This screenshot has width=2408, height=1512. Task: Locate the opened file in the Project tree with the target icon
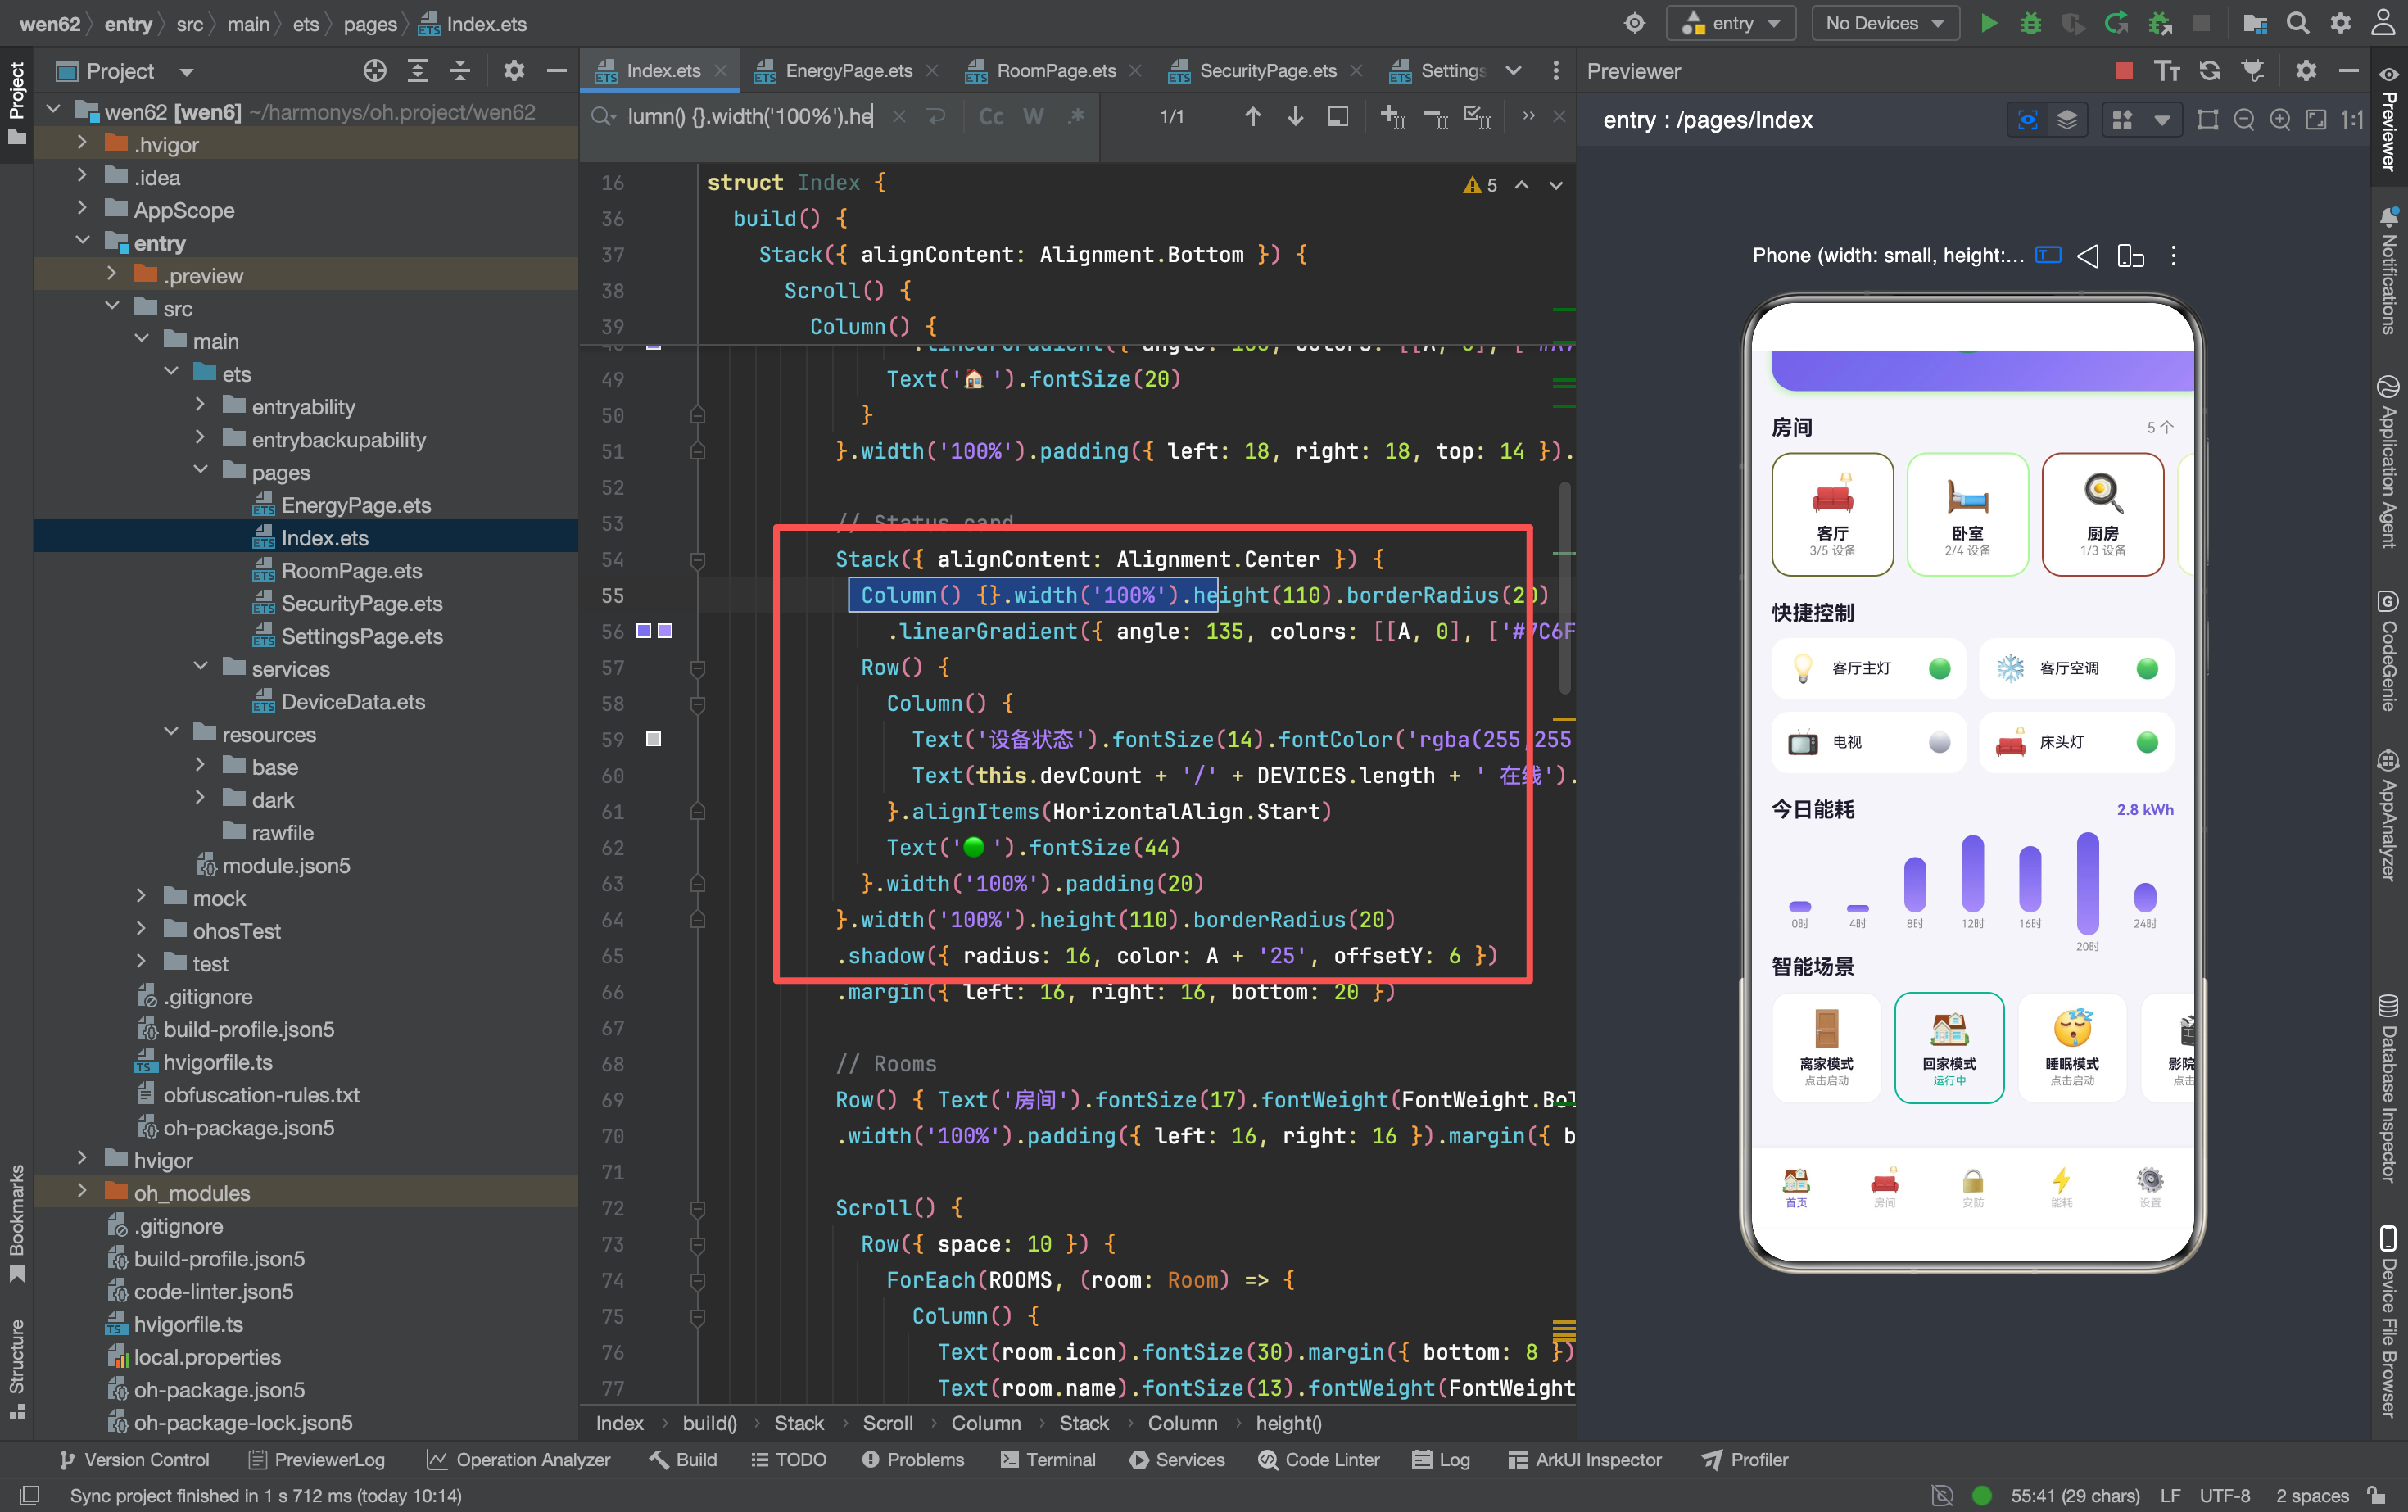[x=375, y=70]
